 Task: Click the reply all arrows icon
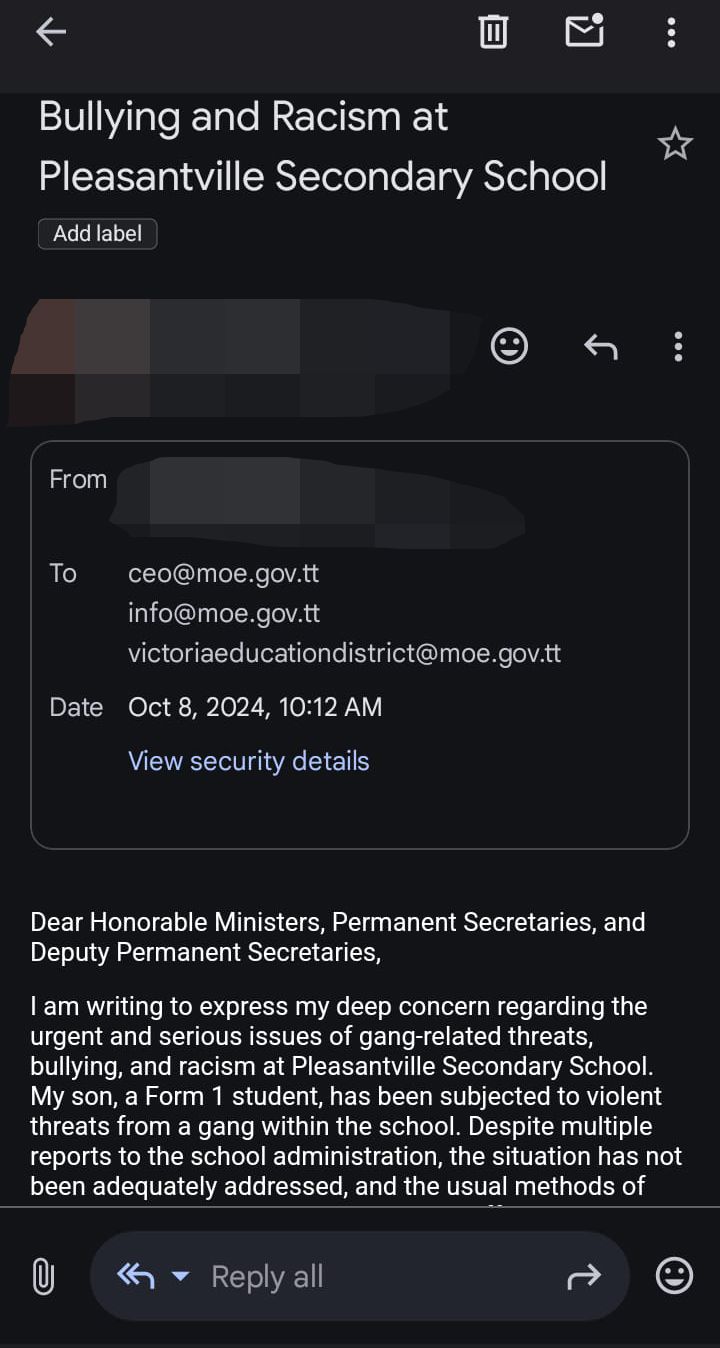(135, 1276)
